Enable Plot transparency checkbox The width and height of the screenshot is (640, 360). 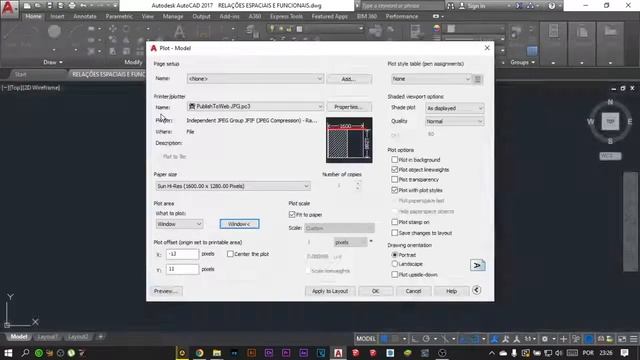pos(394,179)
